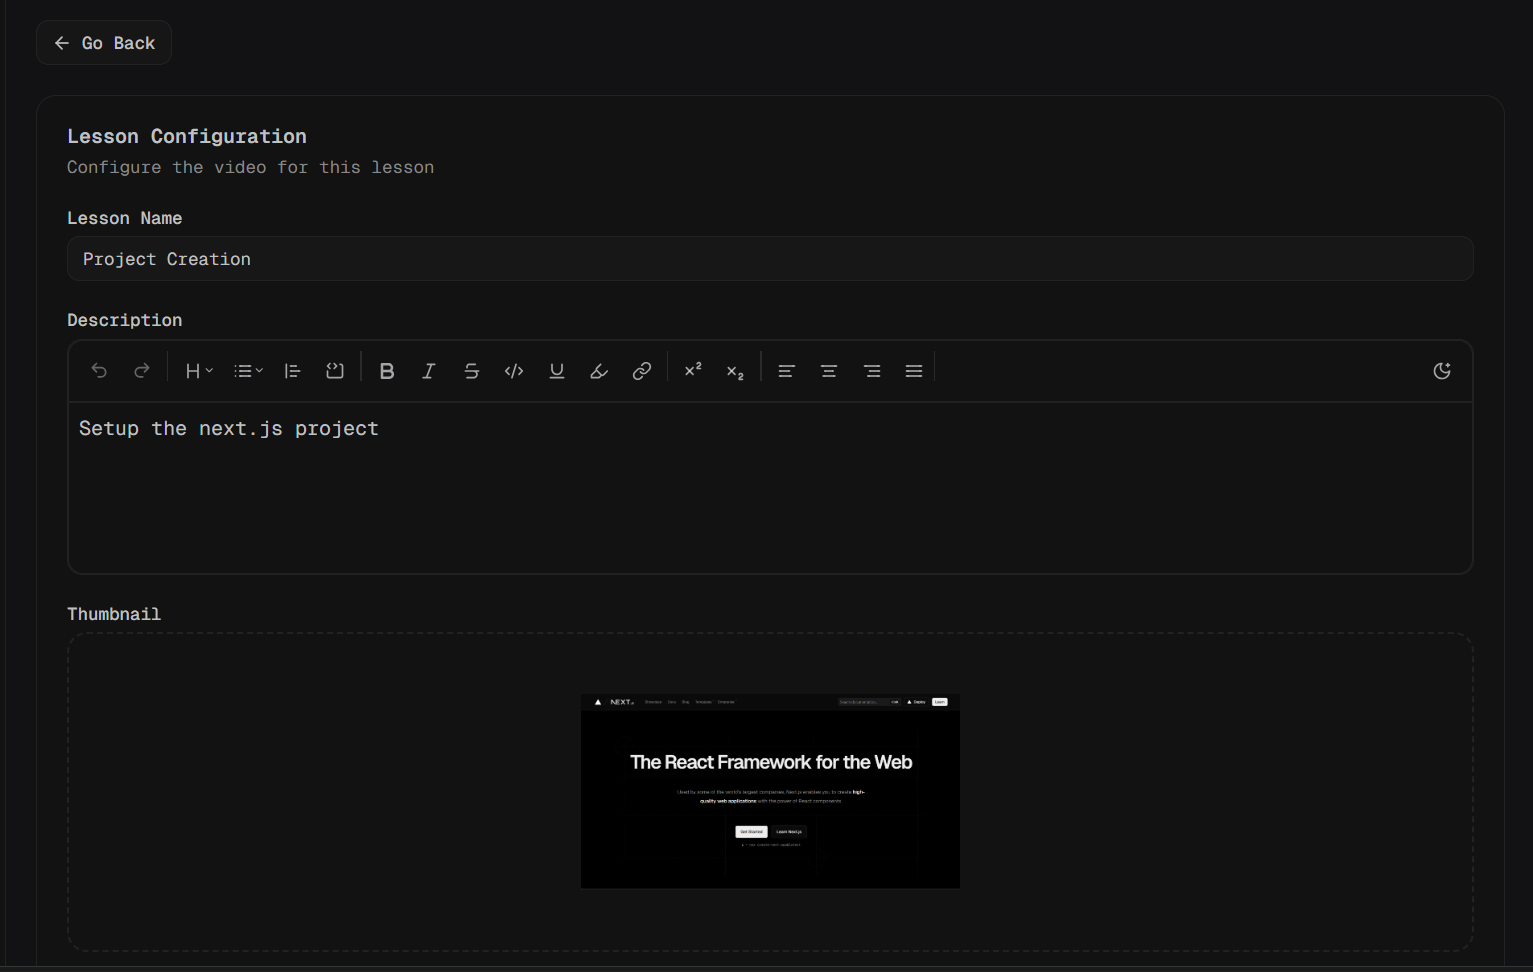Click the Go Back button
The width and height of the screenshot is (1533, 972).
(104, 43)
